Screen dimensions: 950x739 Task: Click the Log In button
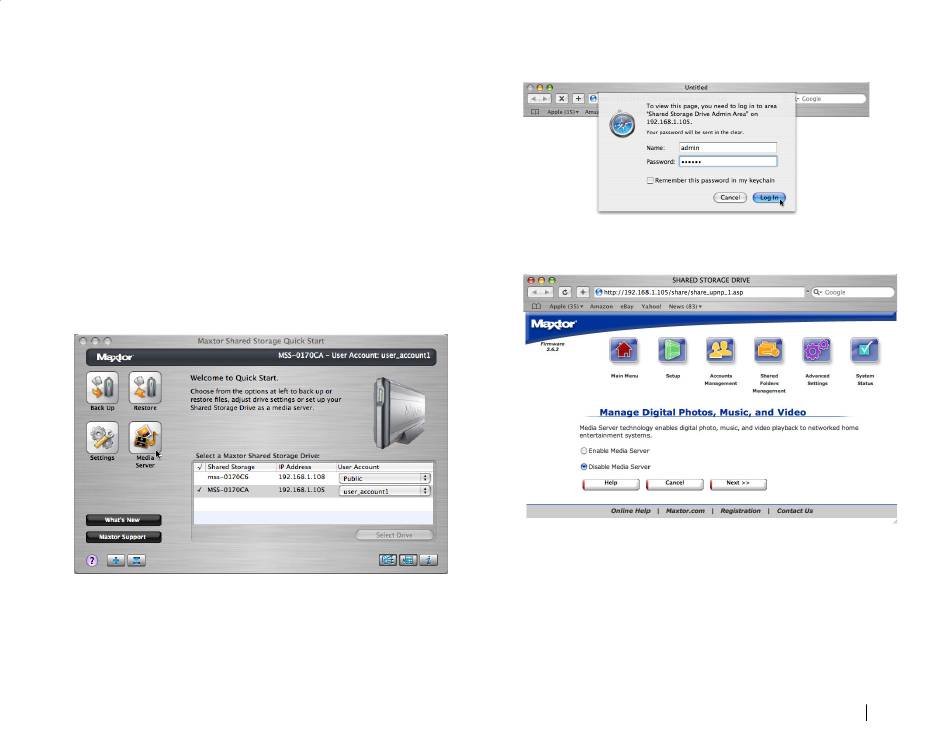point(769,197)
